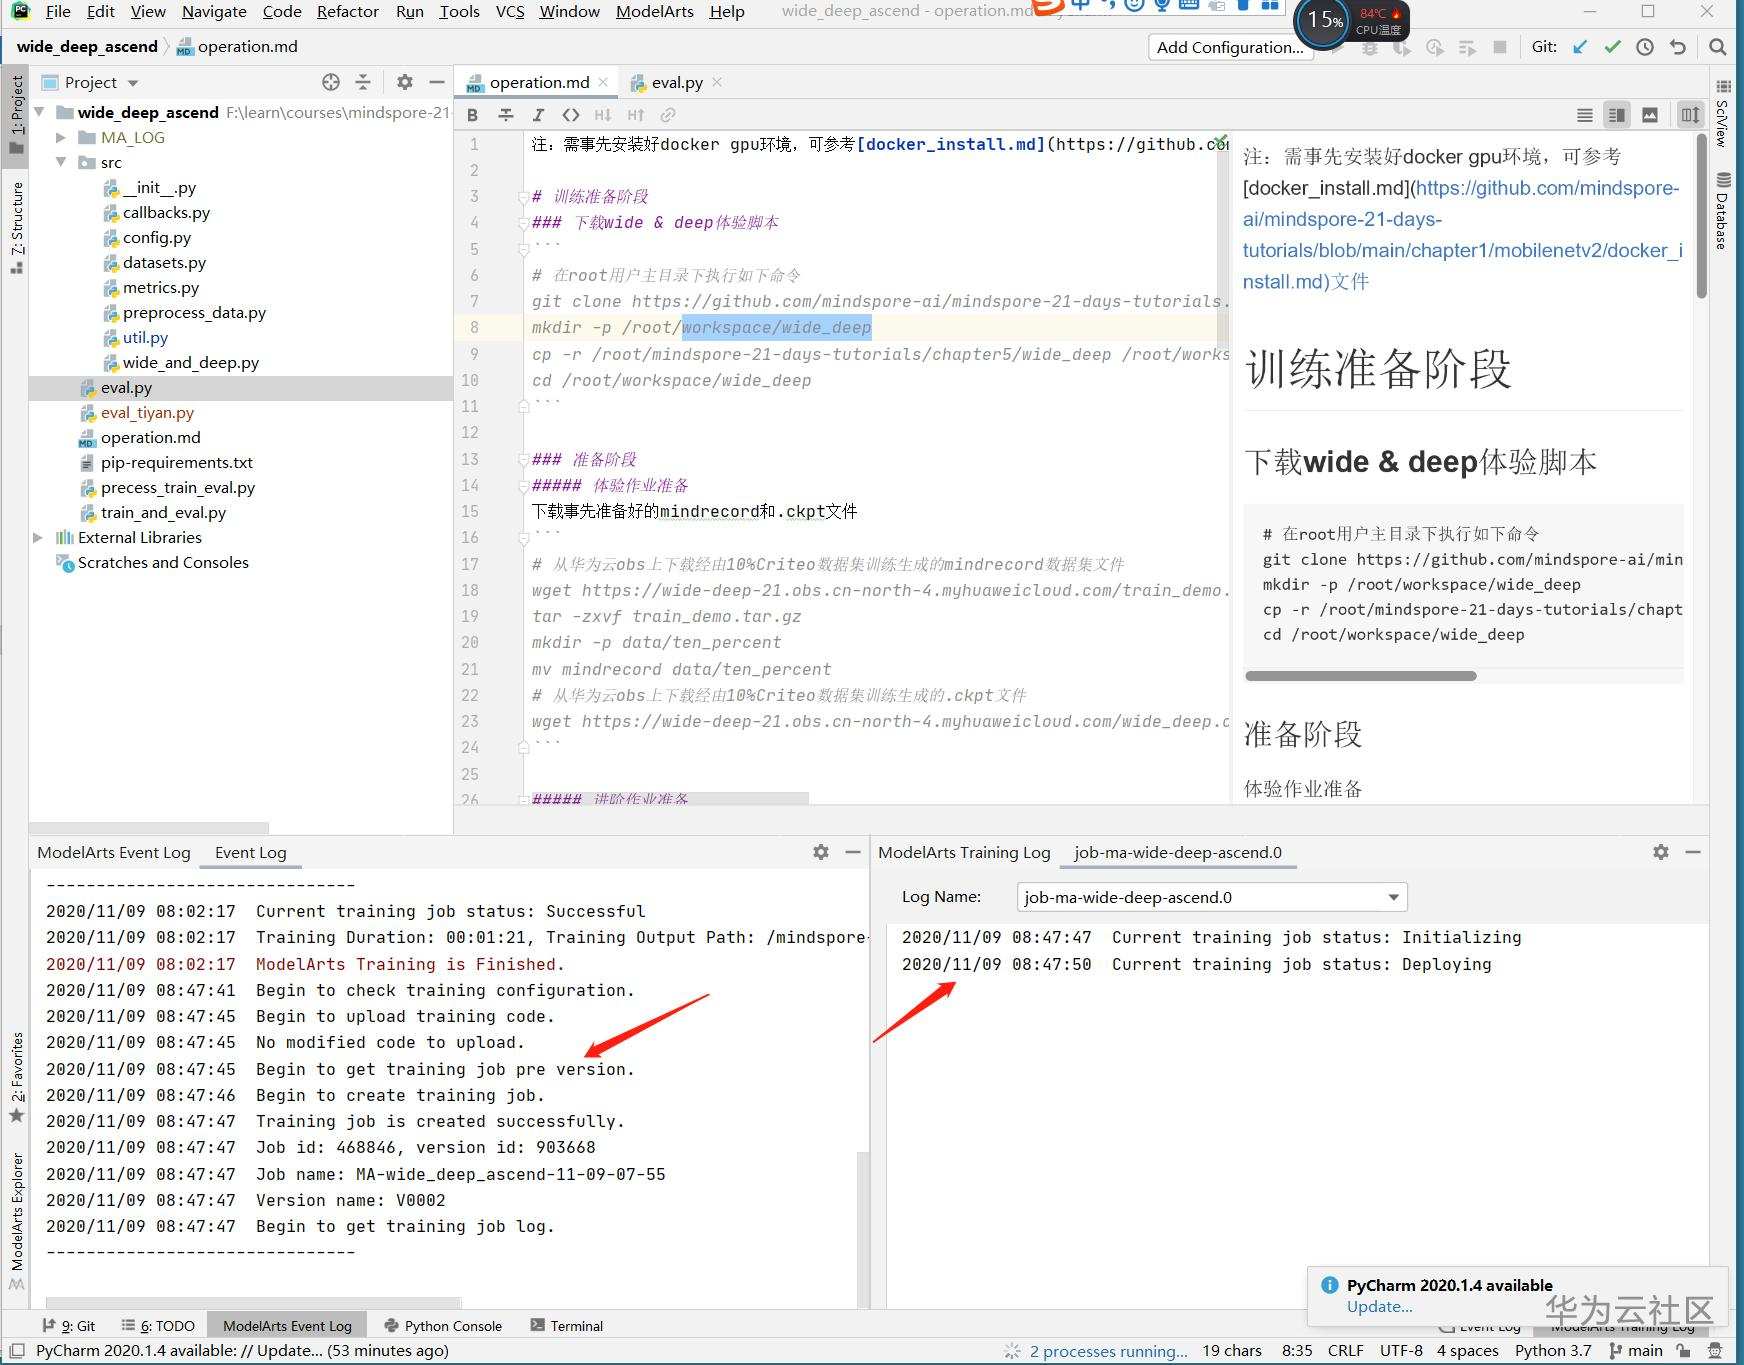Show editor and preview split view
Image resolution: width=1744 pixels, height=1365 pixels.
tap(1617, 115)
